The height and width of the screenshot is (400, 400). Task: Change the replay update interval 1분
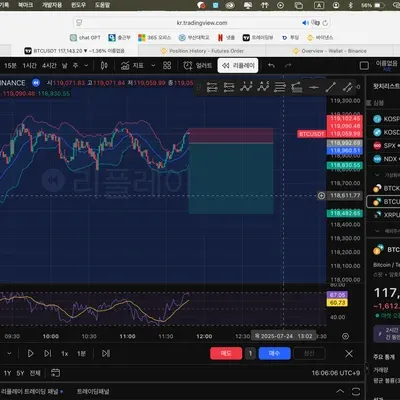click(81, 353)
